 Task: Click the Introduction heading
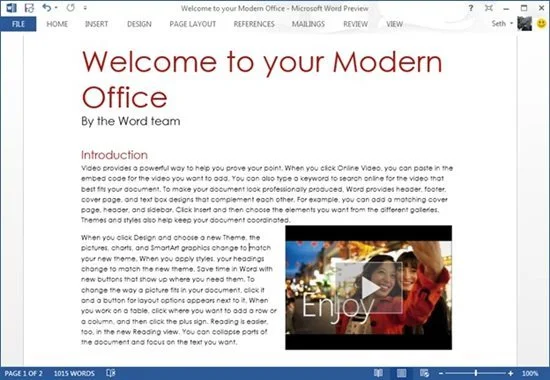point(114,155)
